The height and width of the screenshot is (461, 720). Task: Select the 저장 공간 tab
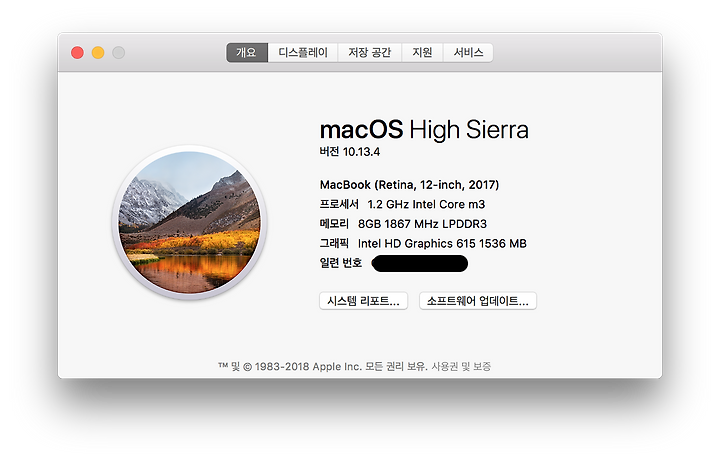pyautogui.click(x=370, y=52)
